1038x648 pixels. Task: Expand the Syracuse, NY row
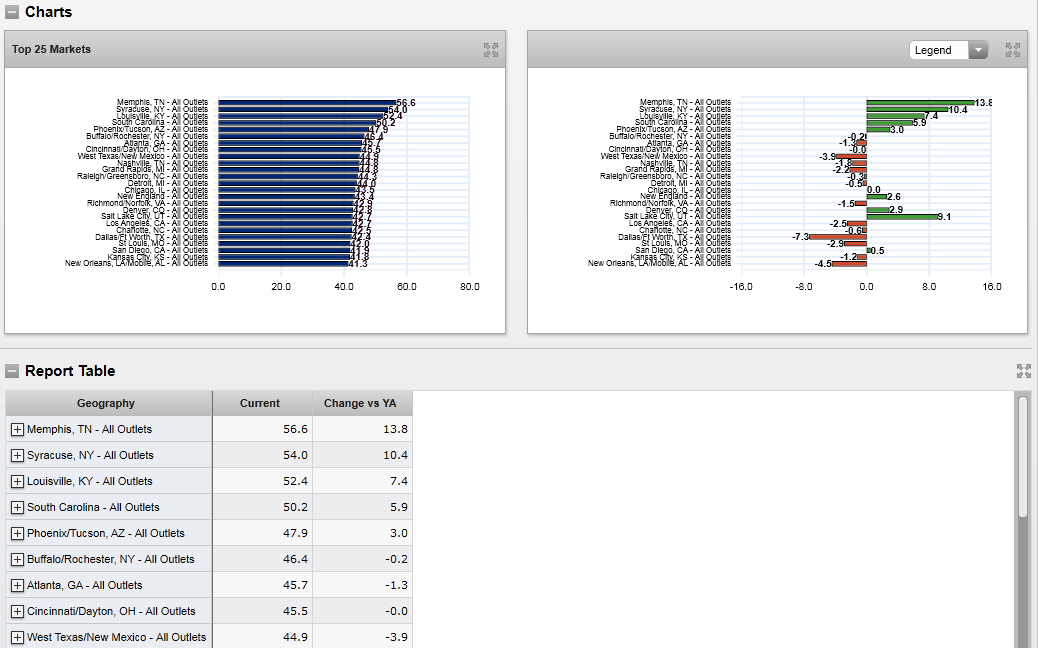(17, 455)
